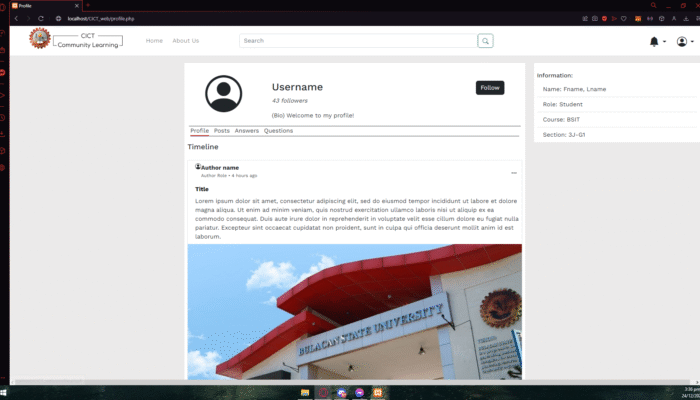The height and width of the screenshot is (400, 700).
Task: Click the small author avatar icon
Action: coord(198,167)
